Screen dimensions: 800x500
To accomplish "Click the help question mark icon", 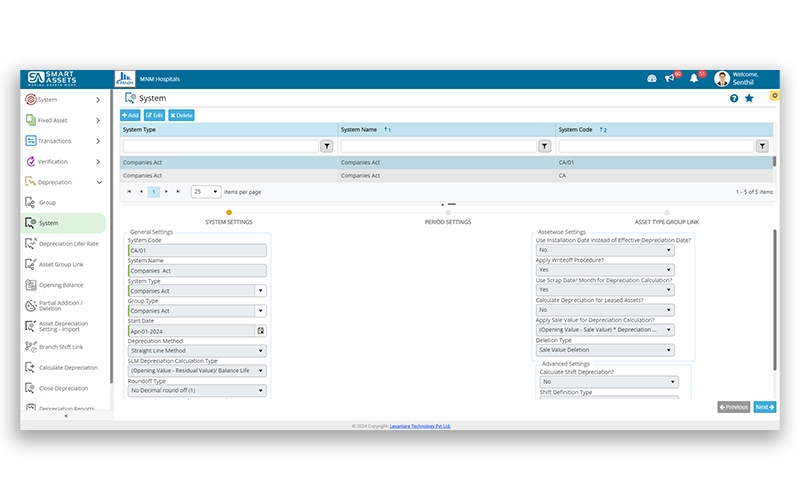I will click(x=734, y=99).
